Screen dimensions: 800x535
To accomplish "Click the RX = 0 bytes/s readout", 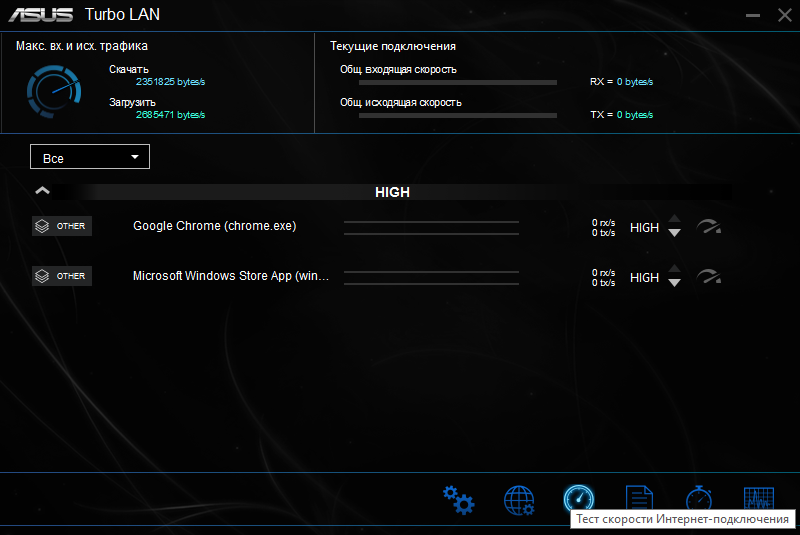I will [x=621, y=82].
